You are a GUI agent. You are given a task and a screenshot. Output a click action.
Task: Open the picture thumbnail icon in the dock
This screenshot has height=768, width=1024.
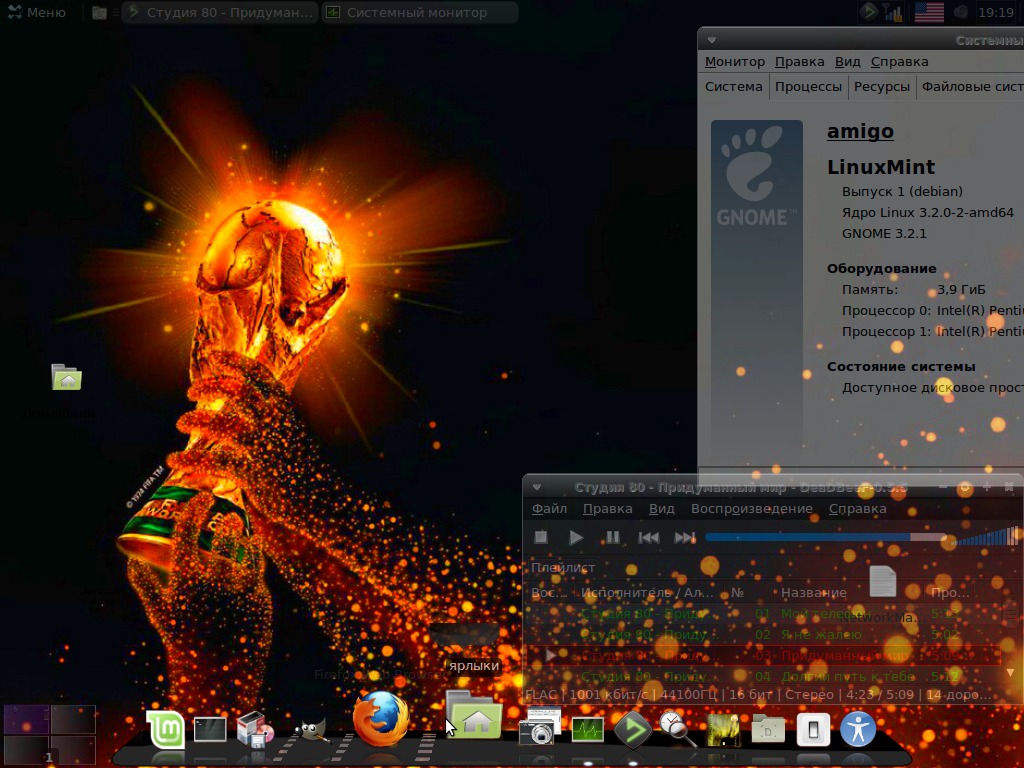pyautogui.click(x=724, y=729)
